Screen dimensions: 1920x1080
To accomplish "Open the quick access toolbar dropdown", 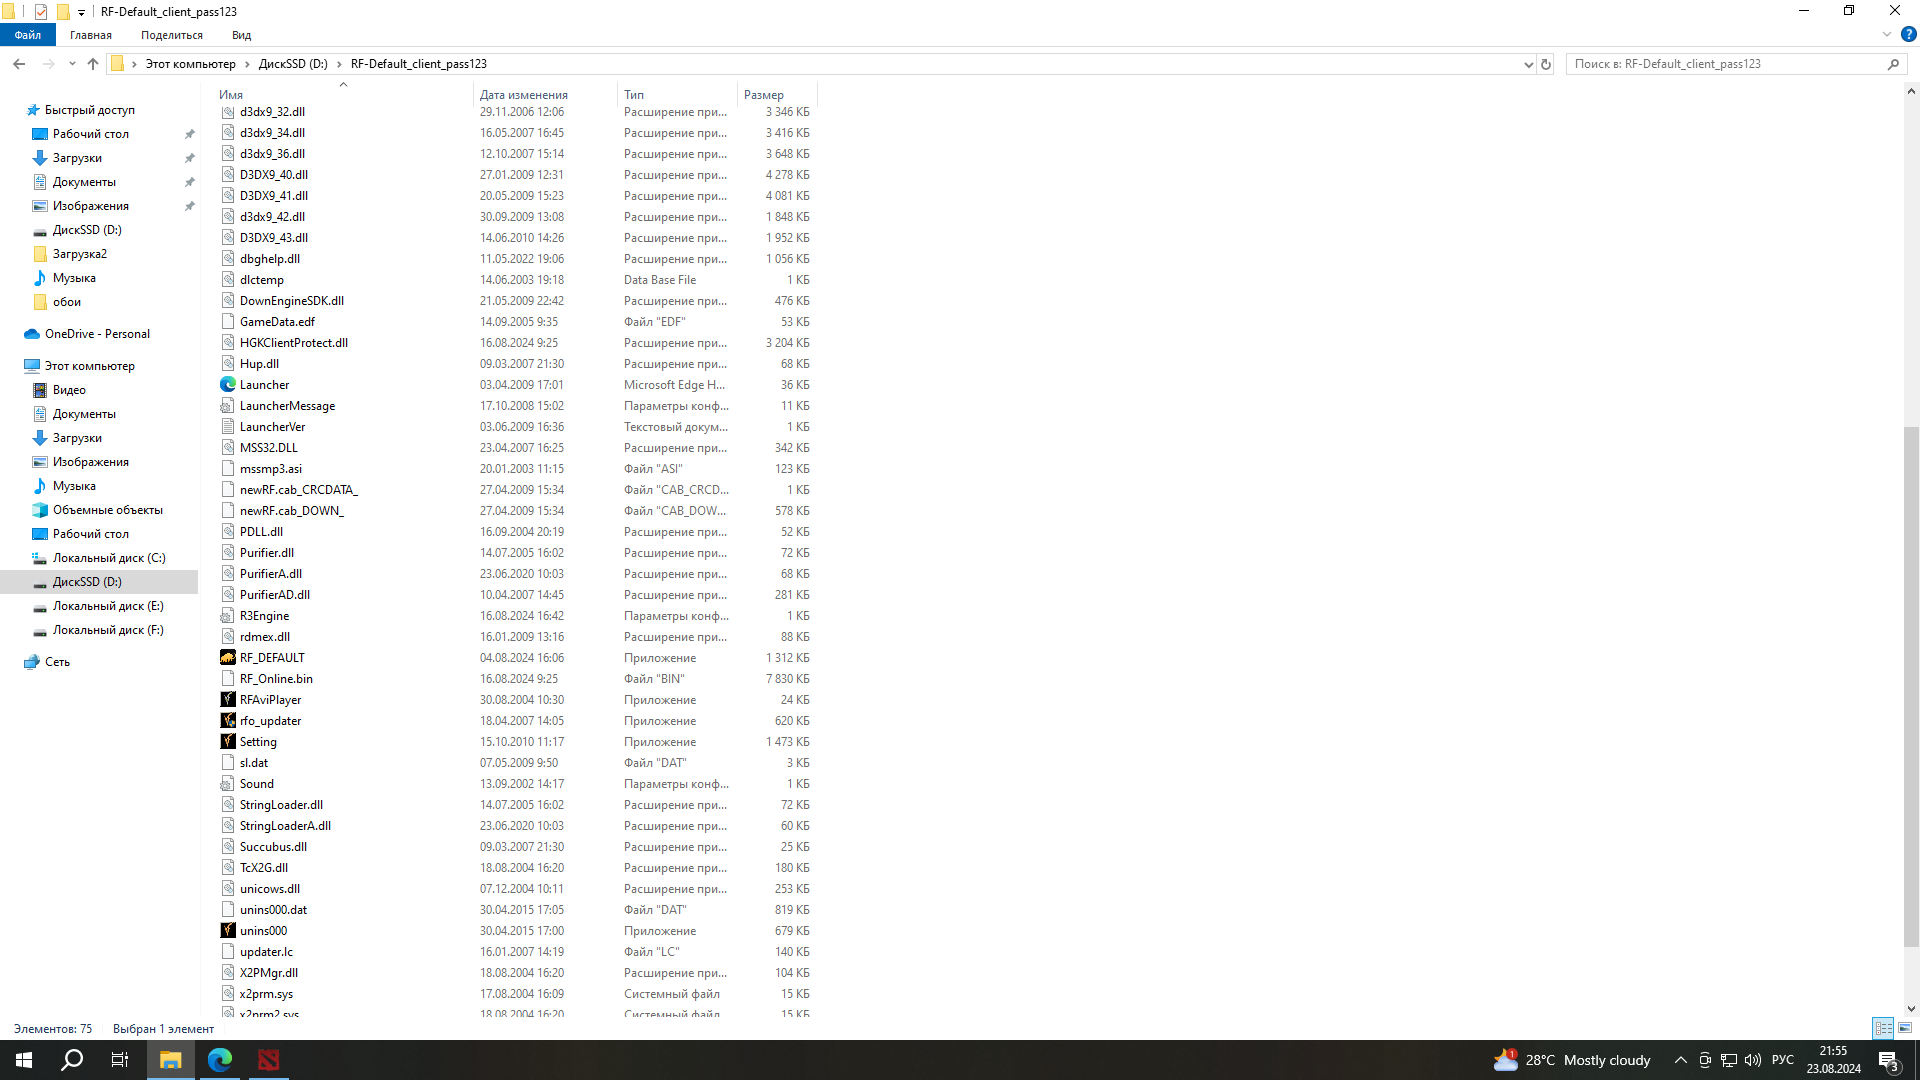I will pos(82,12).
